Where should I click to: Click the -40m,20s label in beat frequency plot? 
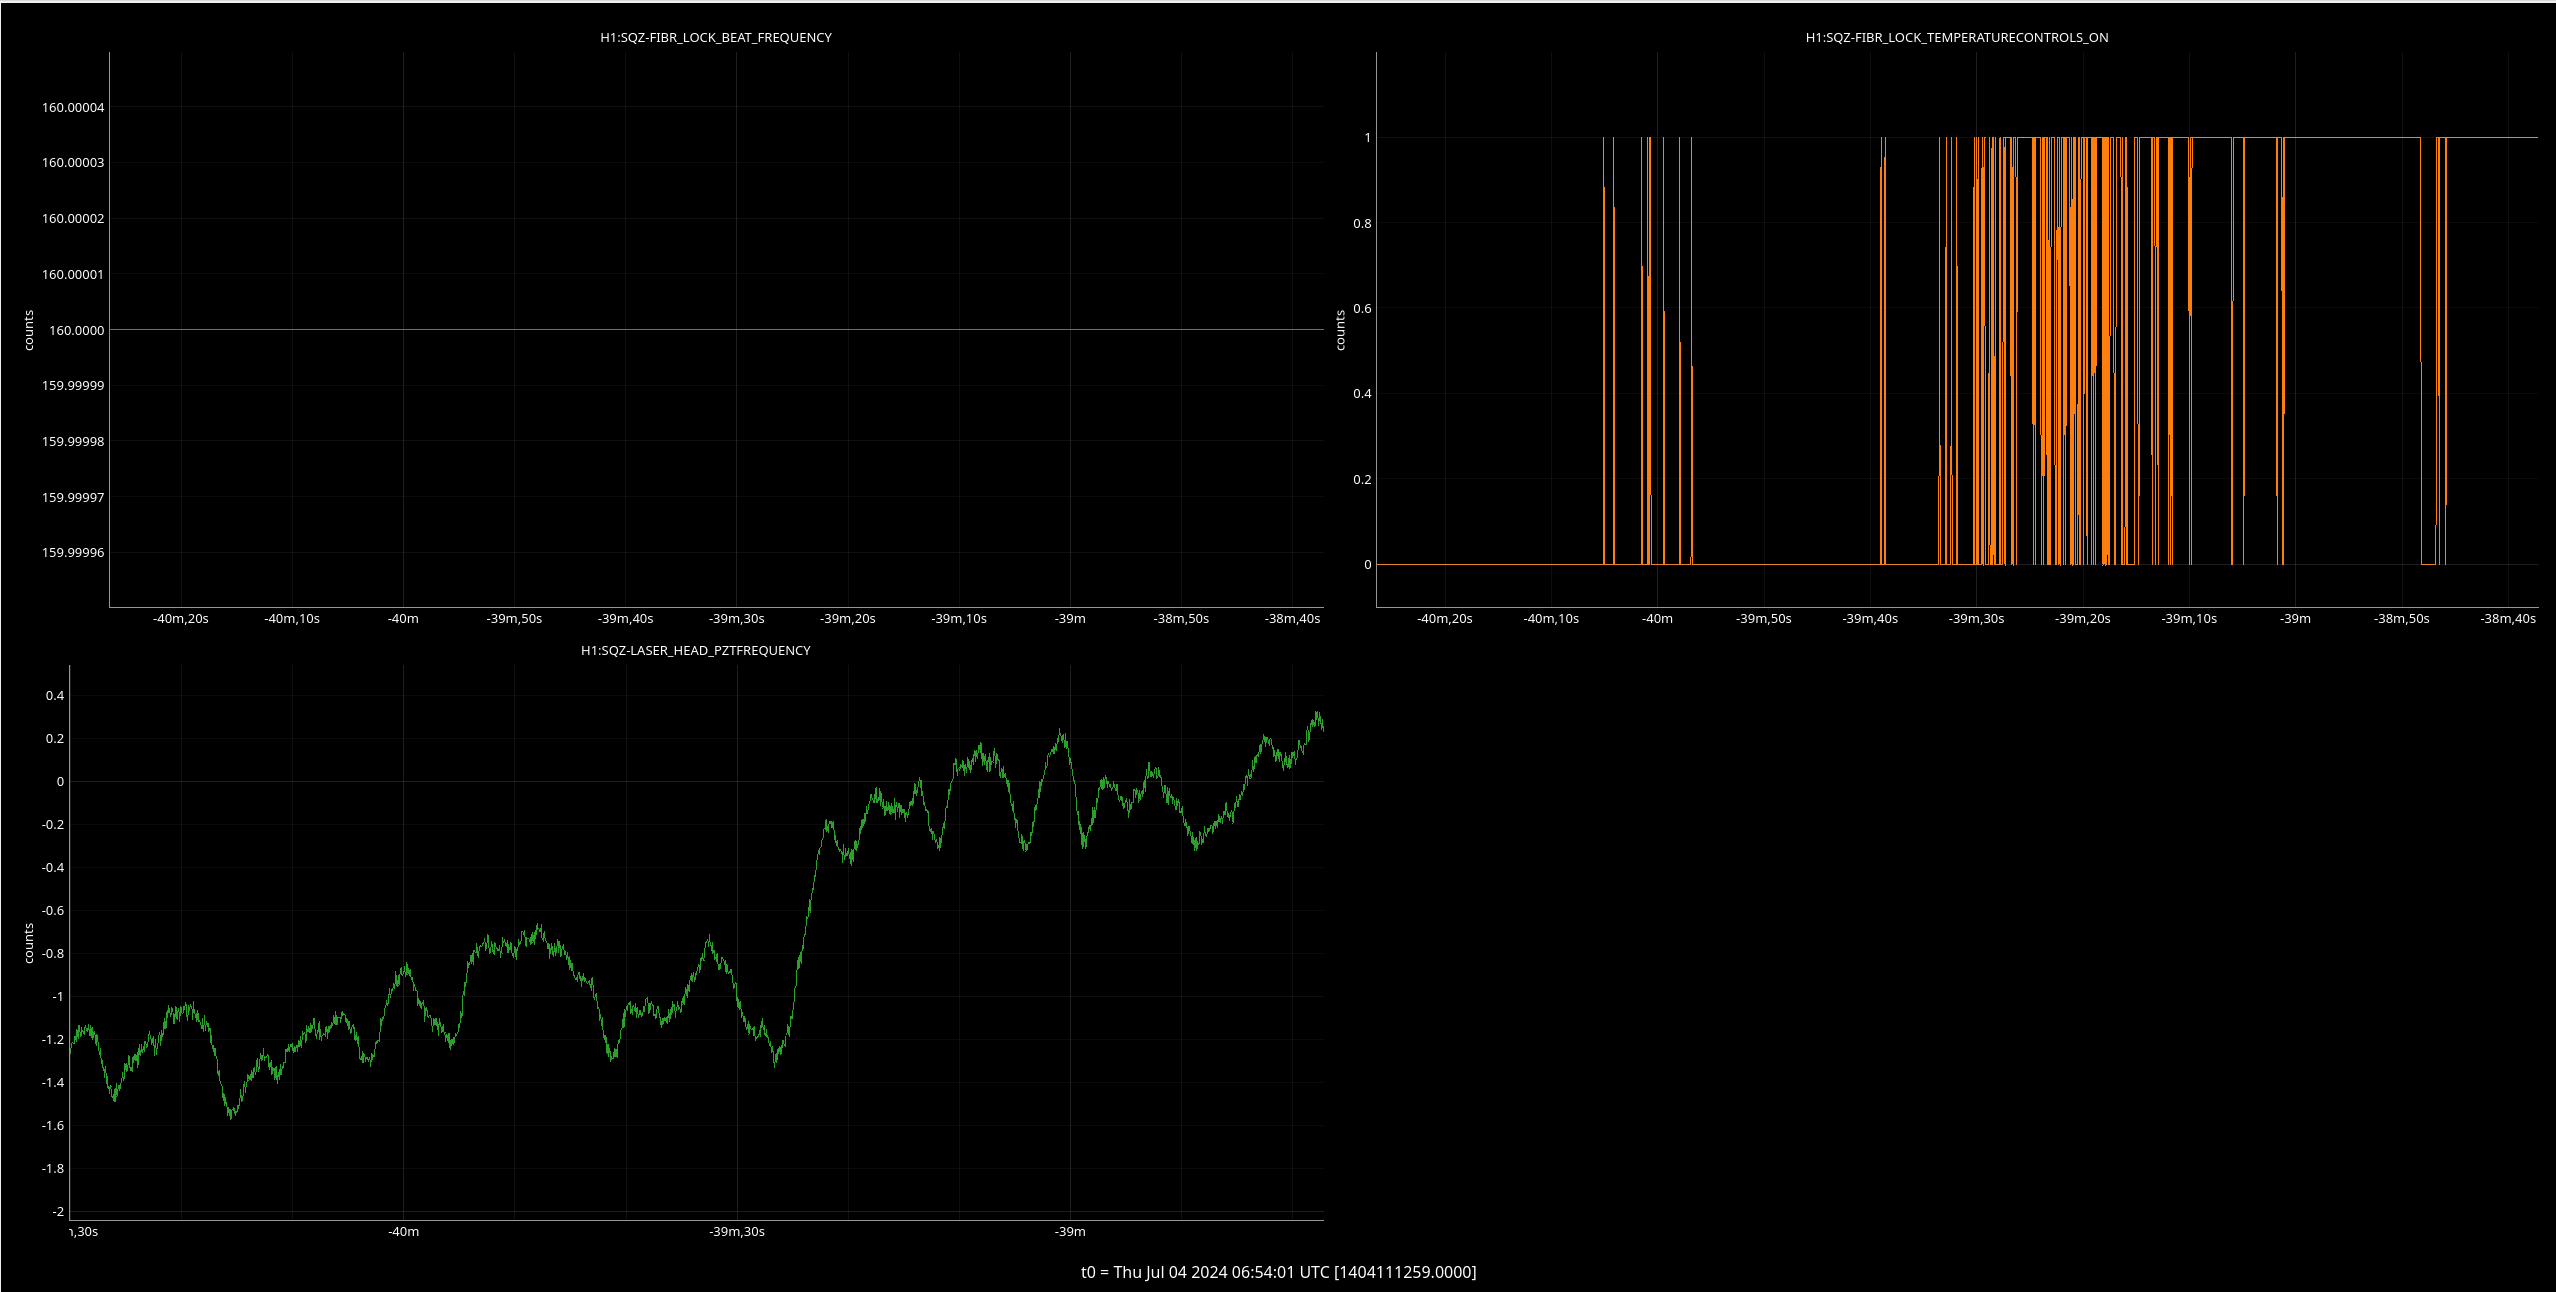(x=181, y=618)
